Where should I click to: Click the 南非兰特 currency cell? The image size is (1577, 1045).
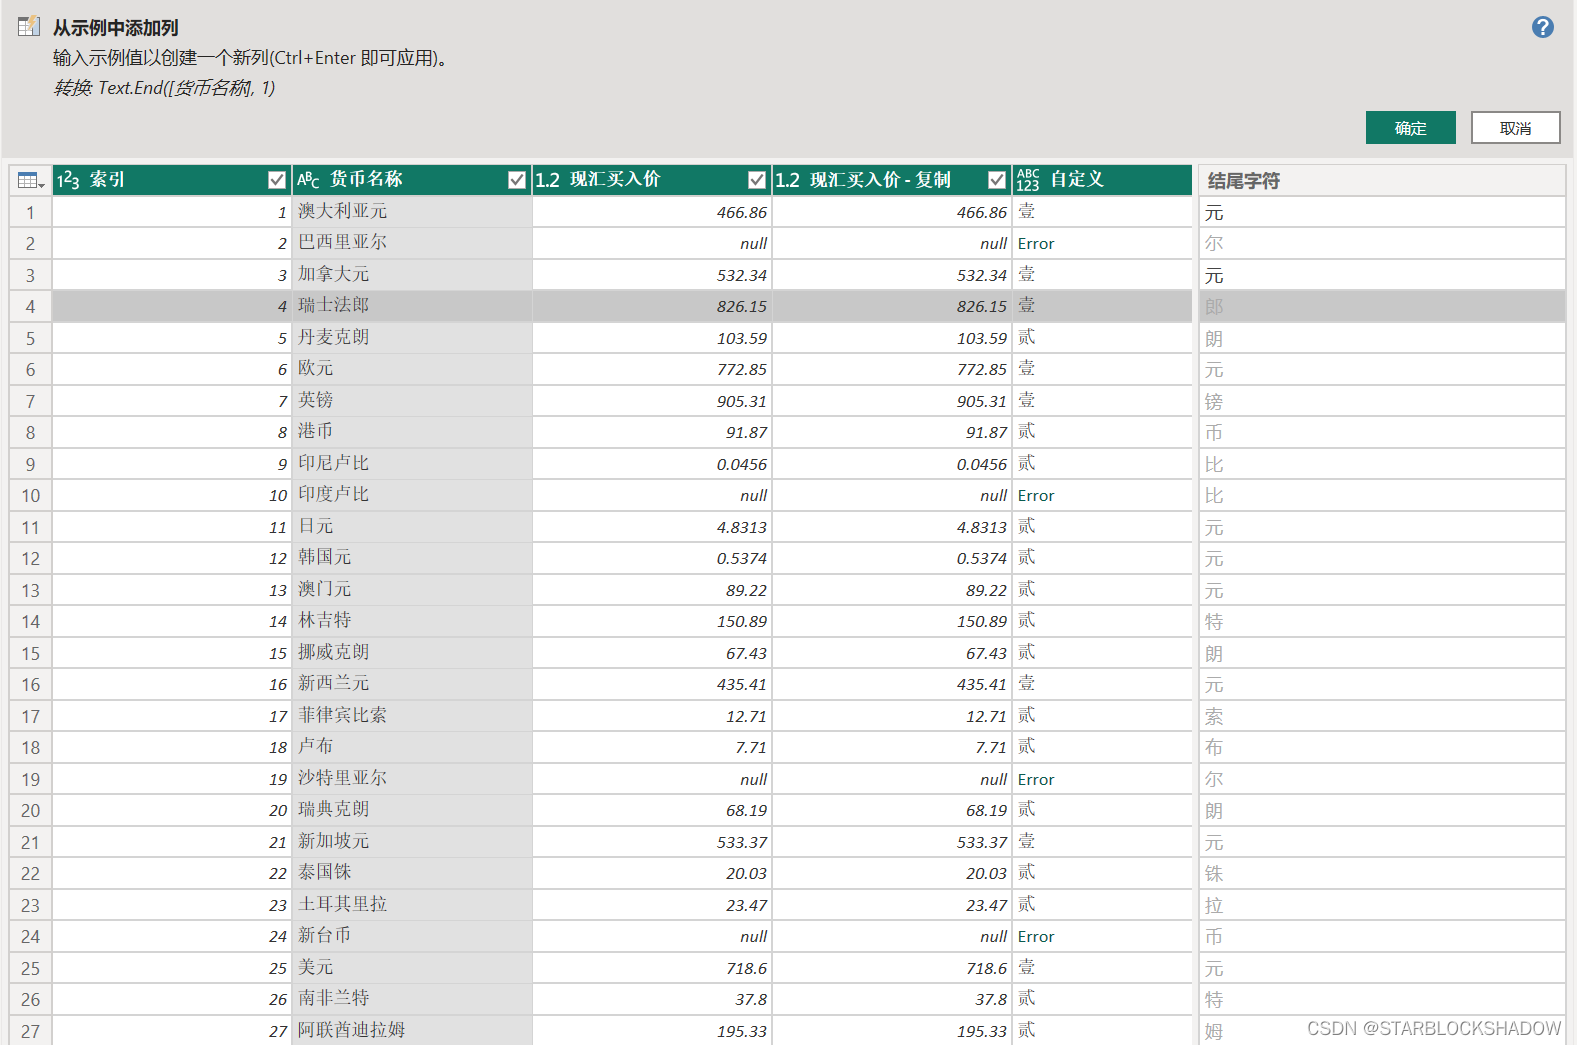point(412,999)
